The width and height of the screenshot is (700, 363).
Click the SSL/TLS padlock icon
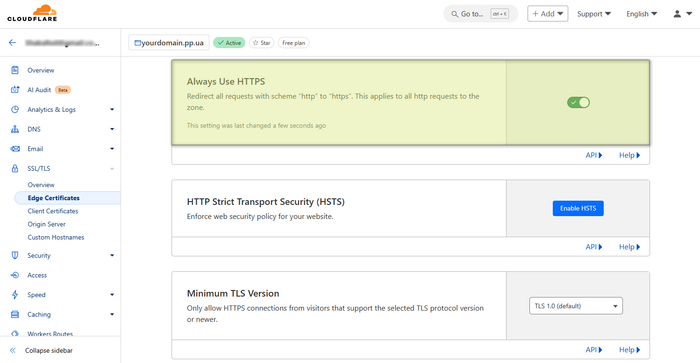click(x=15, y=168)
